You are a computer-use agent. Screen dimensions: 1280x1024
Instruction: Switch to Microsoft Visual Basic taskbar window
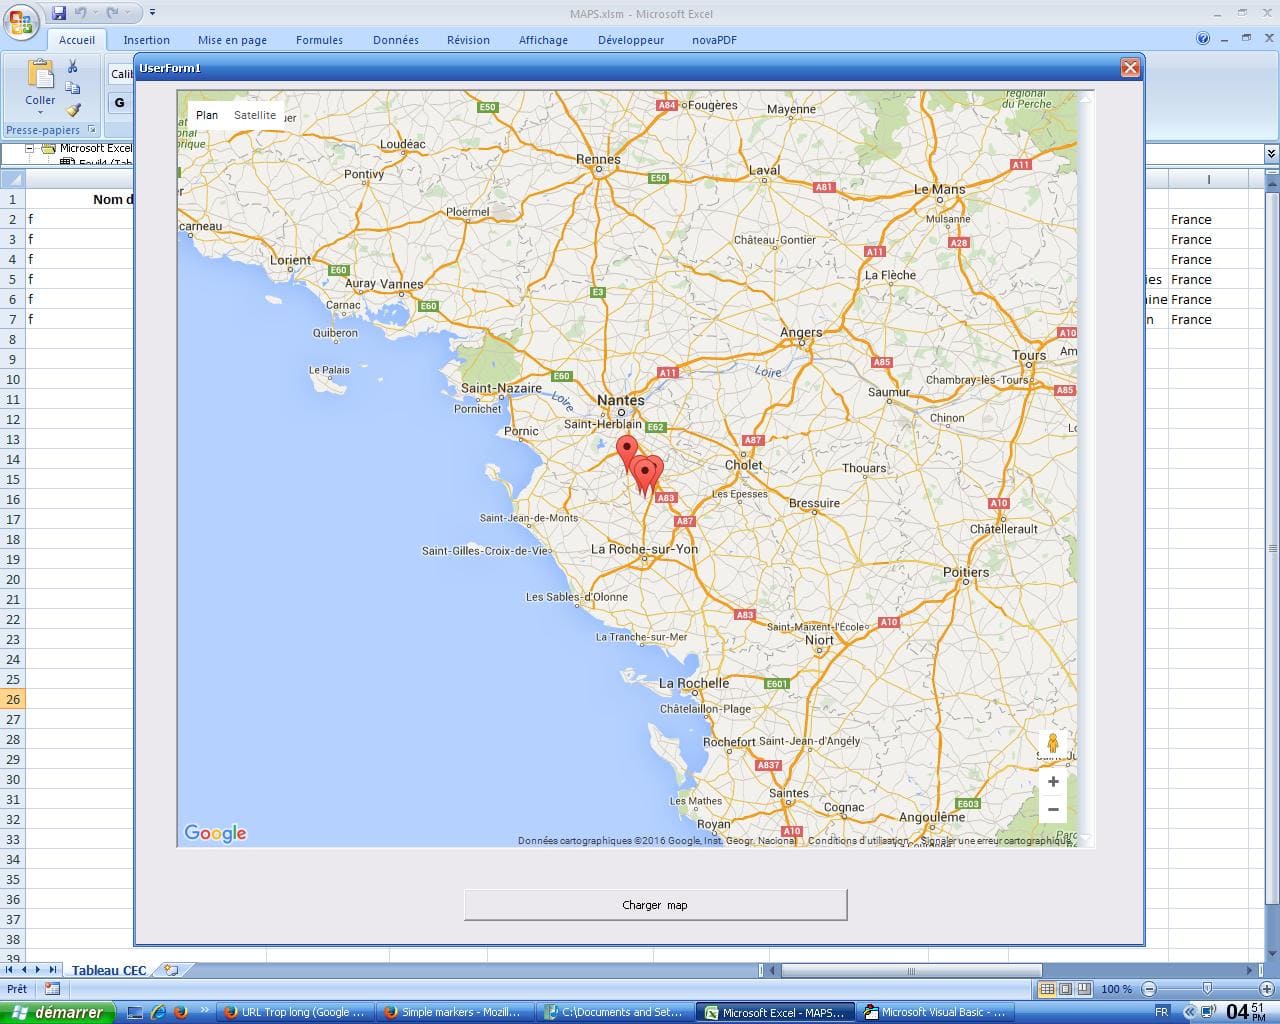(x=935, y=1012)
